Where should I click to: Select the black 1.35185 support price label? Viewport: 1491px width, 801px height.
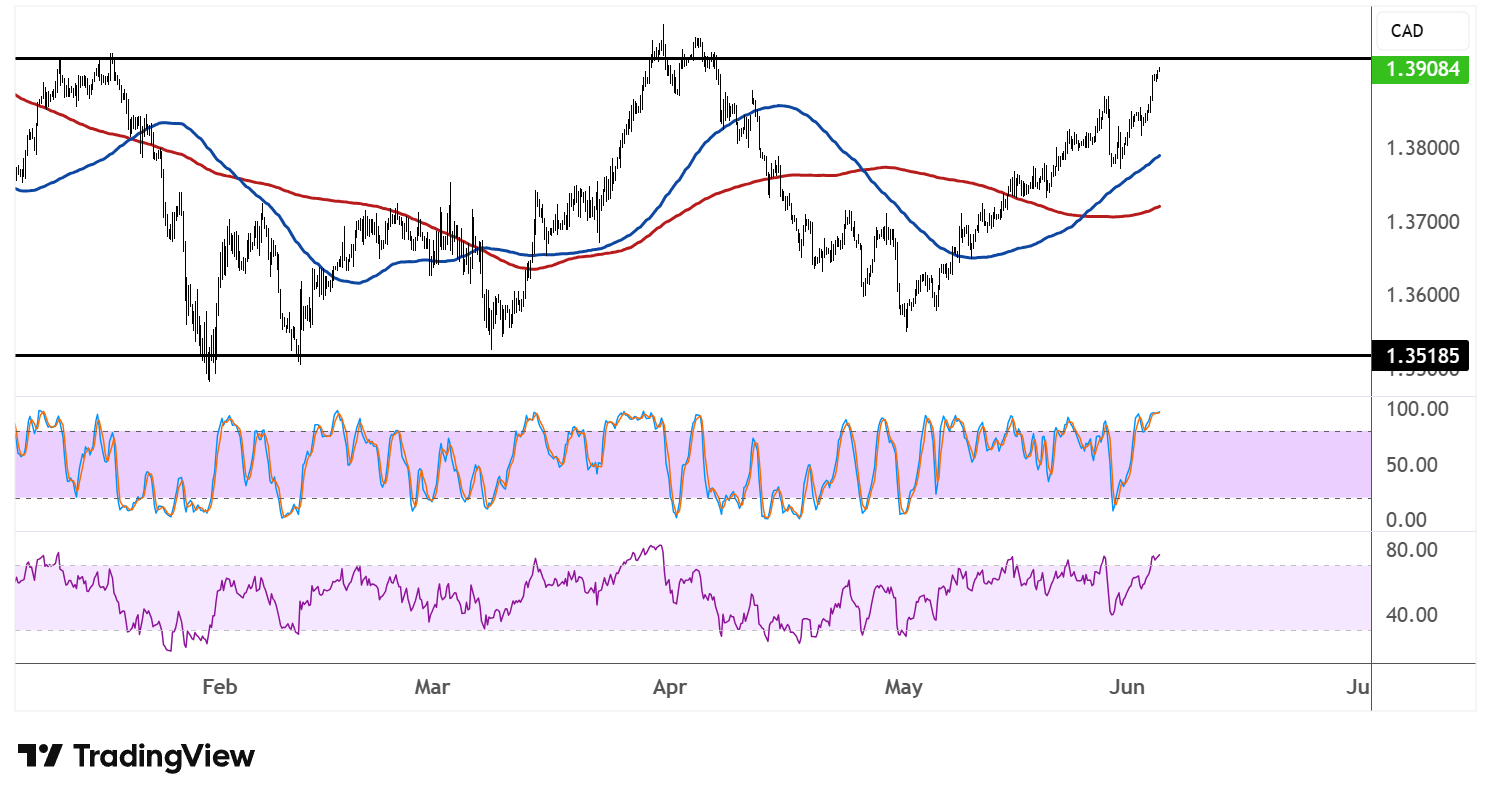pos(1421,354)
